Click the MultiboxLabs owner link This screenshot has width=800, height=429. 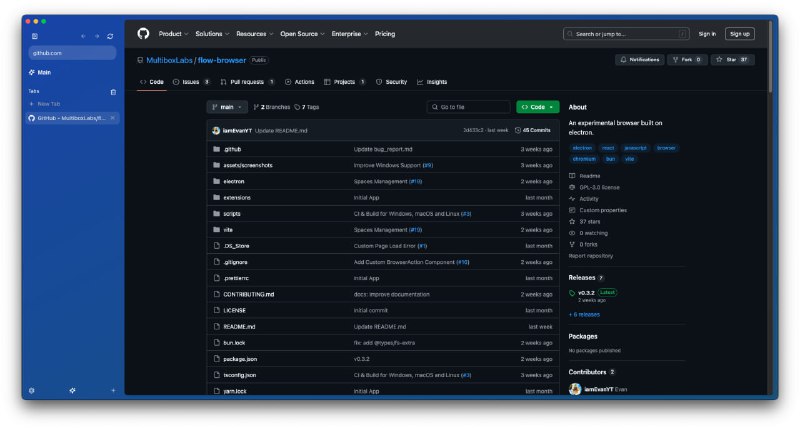[x=169, y=60]
